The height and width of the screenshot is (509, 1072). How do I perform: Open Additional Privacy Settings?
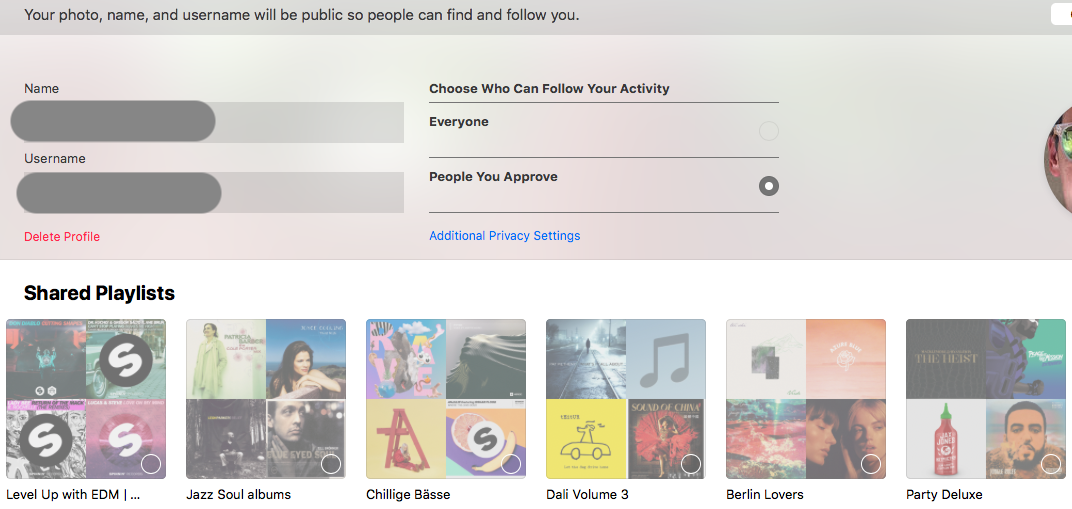505,236
